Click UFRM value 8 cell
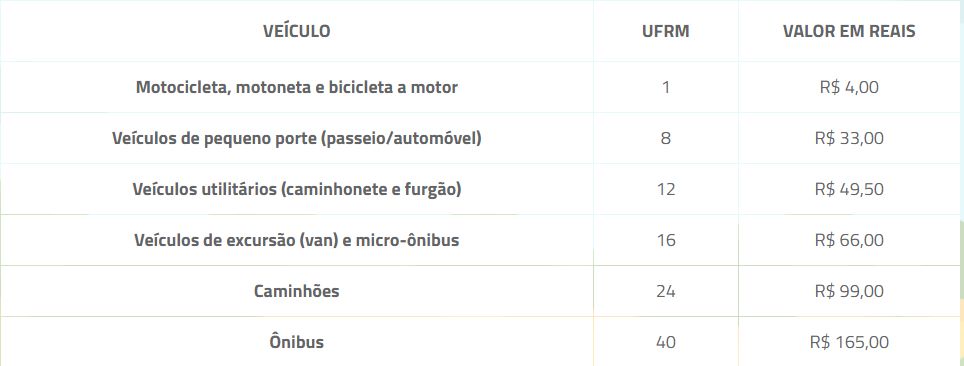964x366 pixels. click(x=666, y=138)
